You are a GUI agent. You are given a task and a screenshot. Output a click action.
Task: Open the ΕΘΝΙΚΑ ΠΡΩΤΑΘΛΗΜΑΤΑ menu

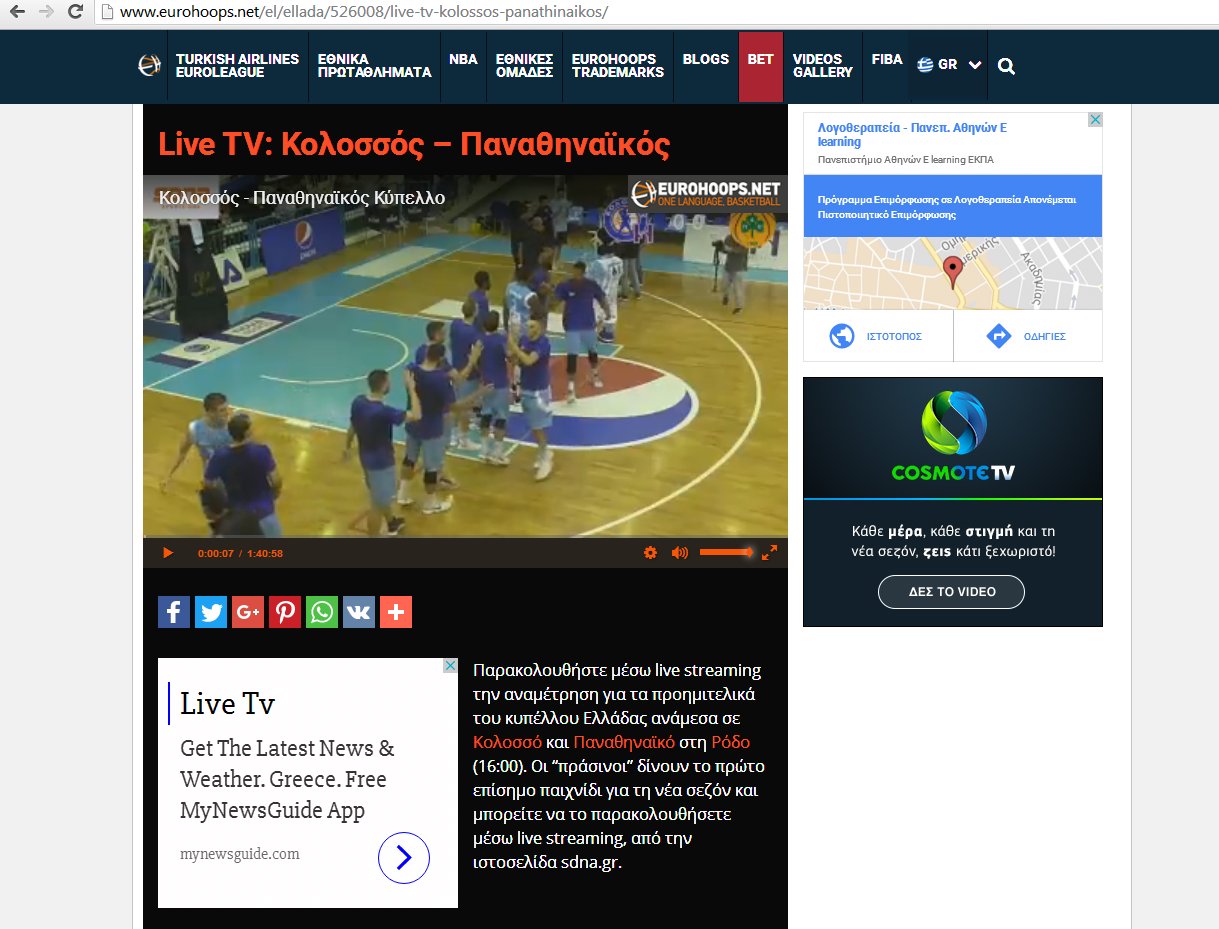tap(374, 66)
